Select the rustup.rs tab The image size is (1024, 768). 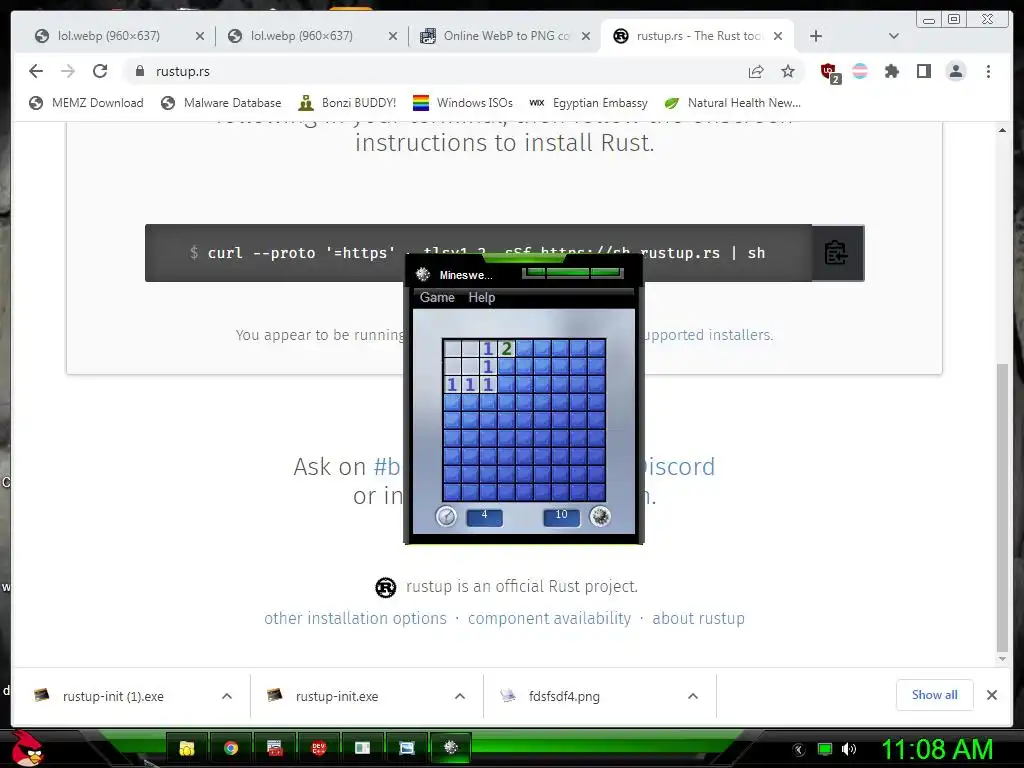point(697,36)
